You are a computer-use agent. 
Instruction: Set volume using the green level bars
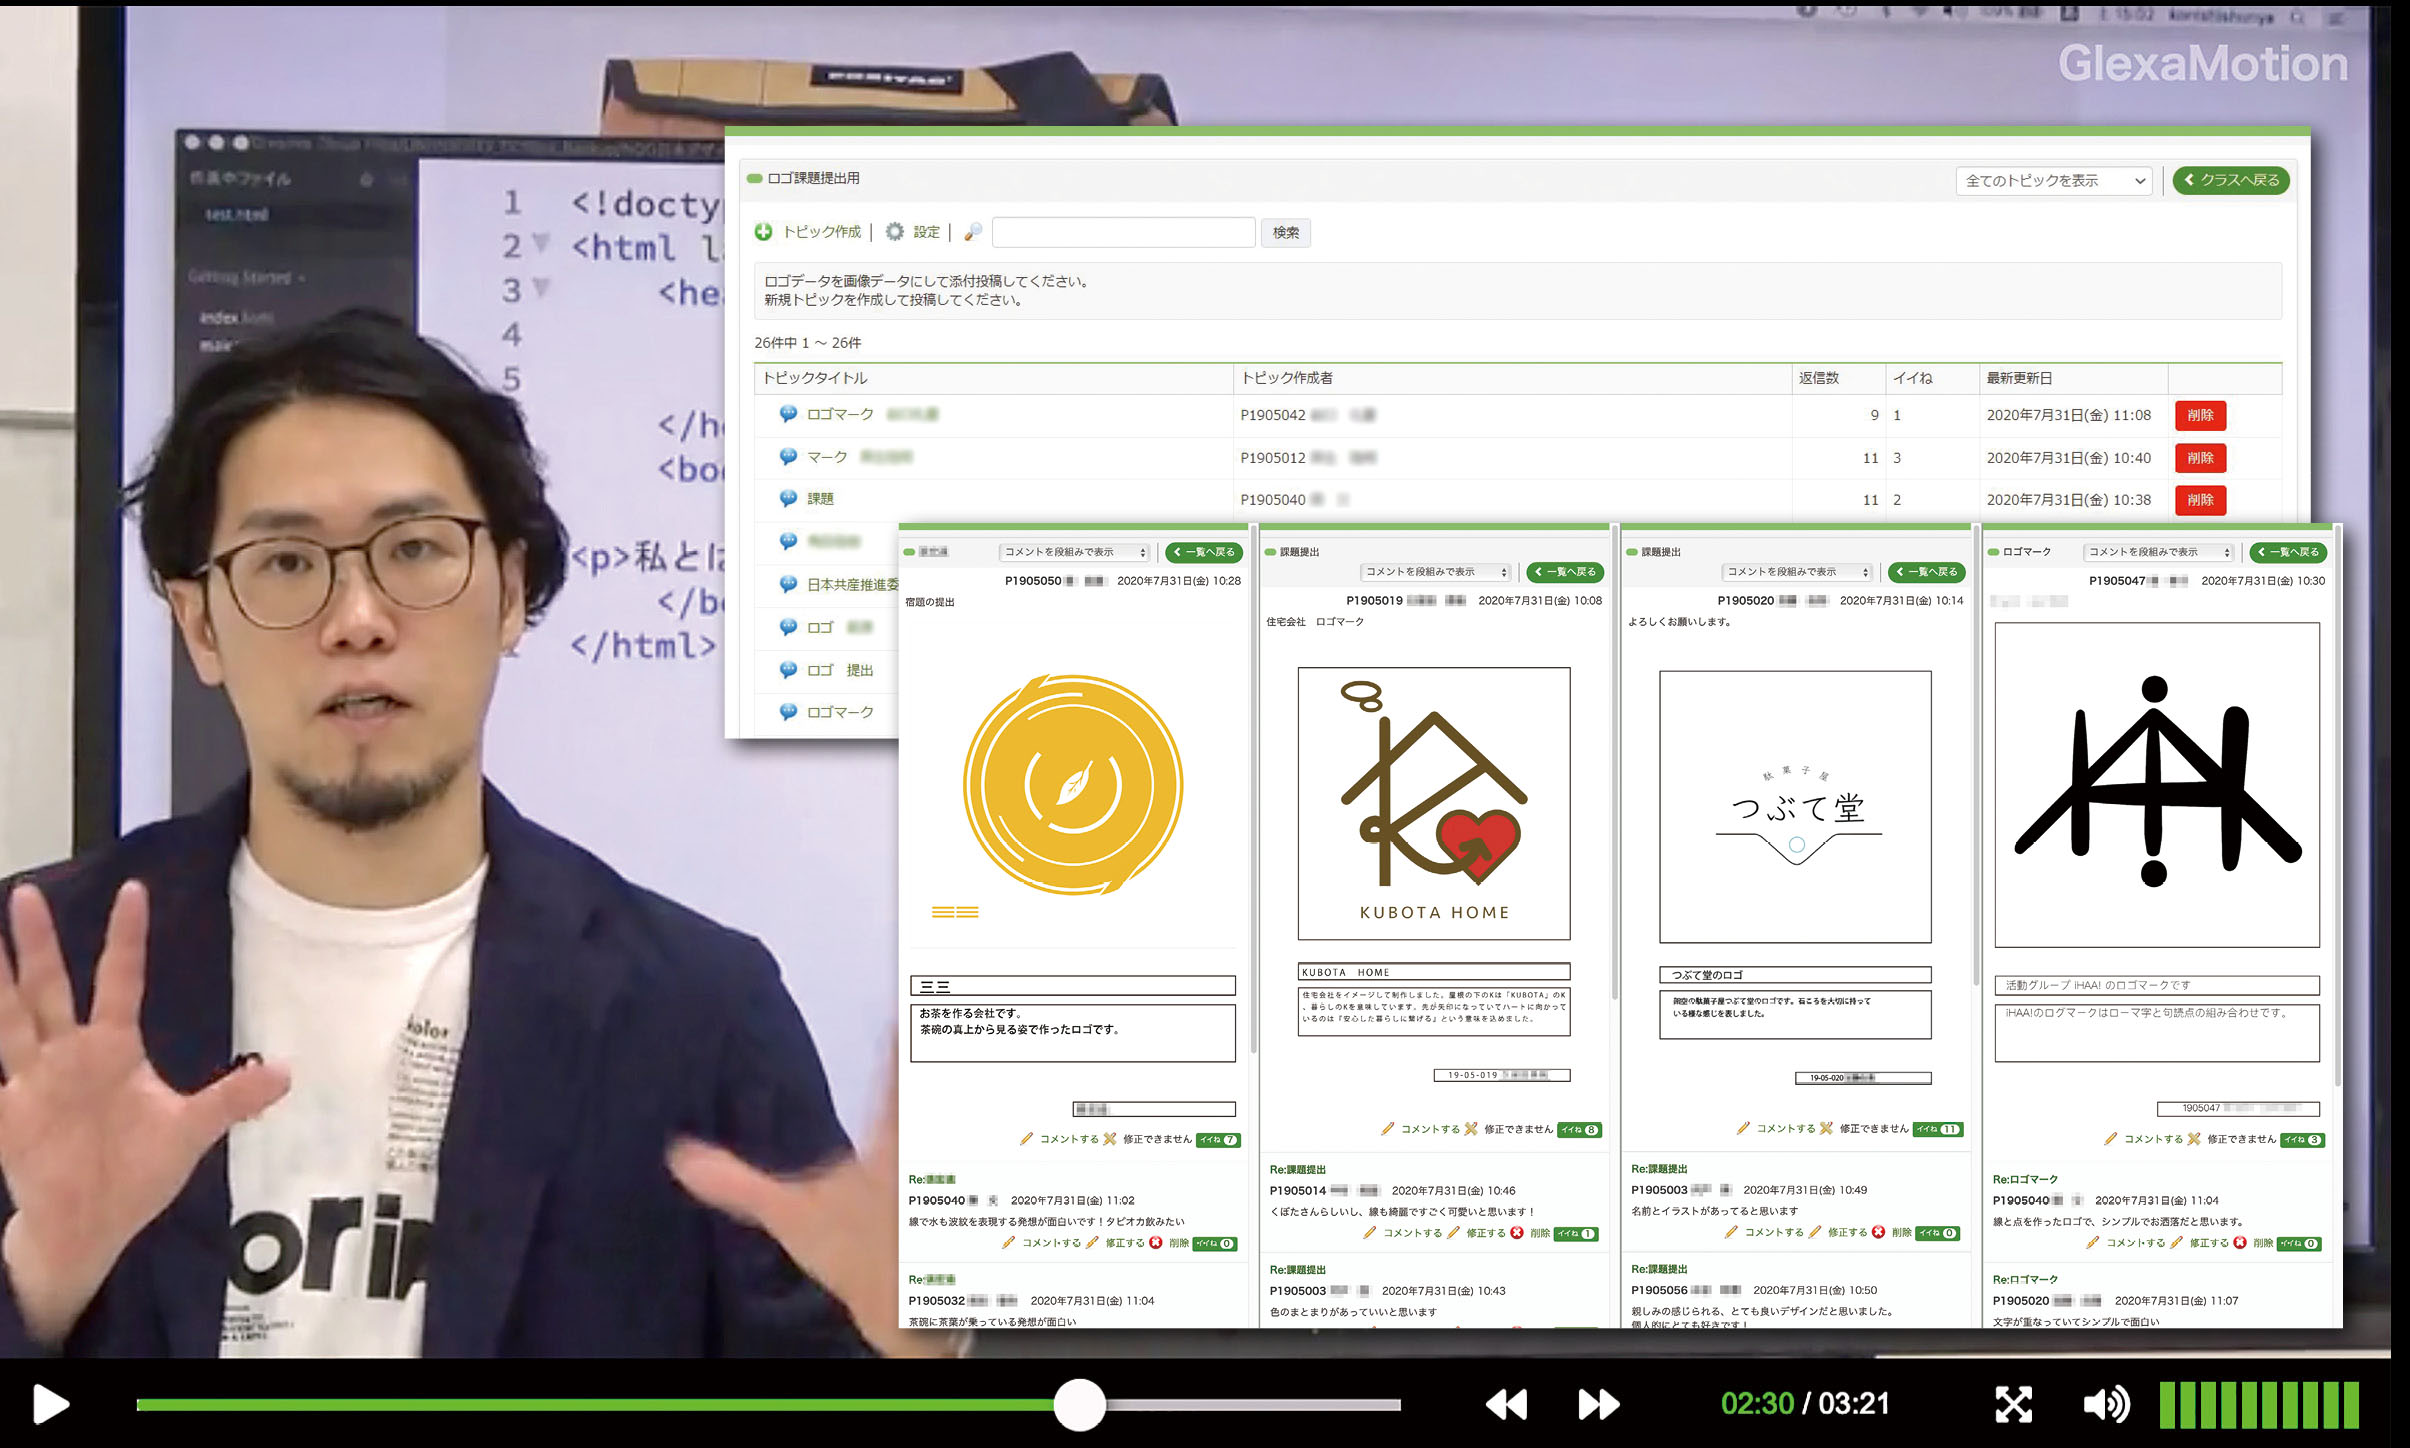(x=2259, y=1404)
